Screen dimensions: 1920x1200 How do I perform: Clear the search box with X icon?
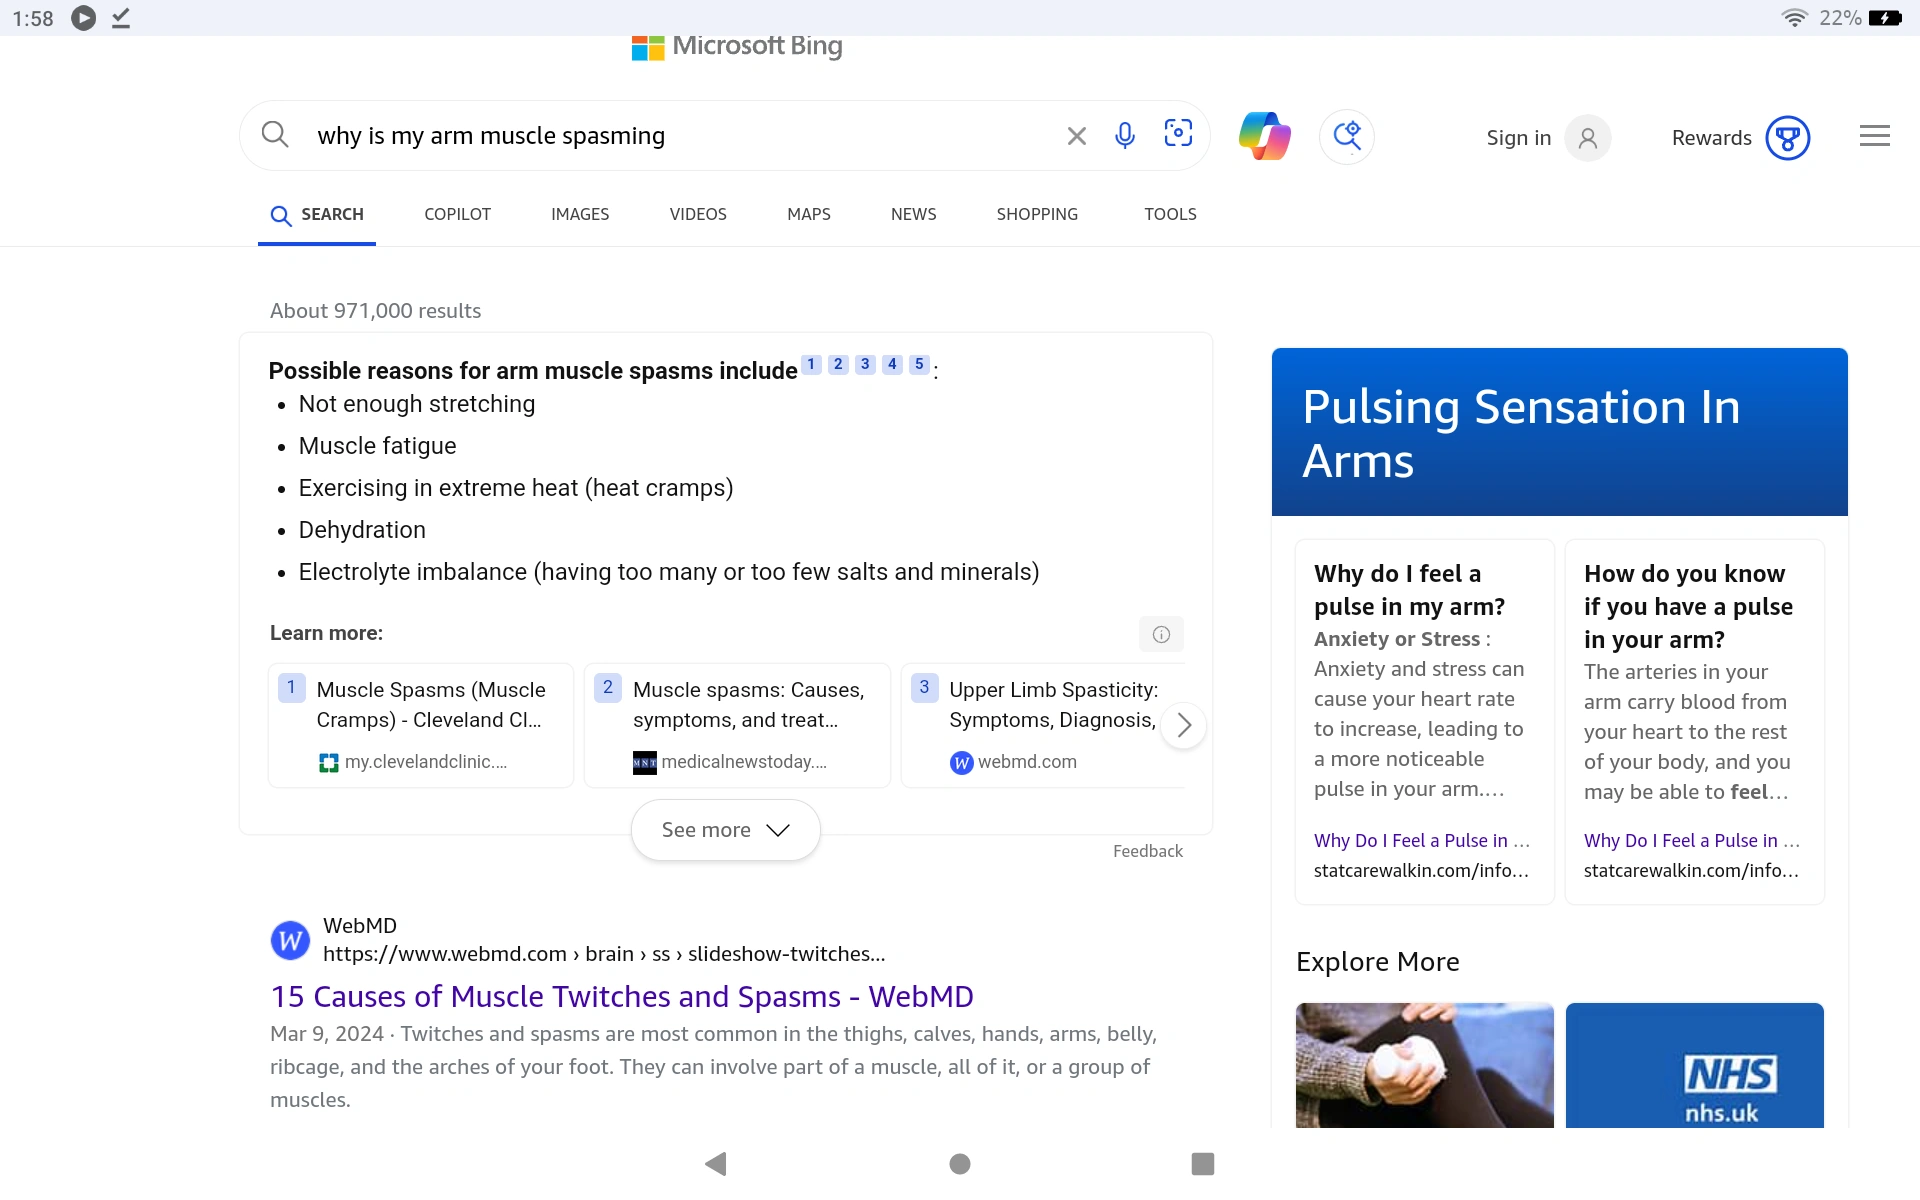click(1076, 136)
